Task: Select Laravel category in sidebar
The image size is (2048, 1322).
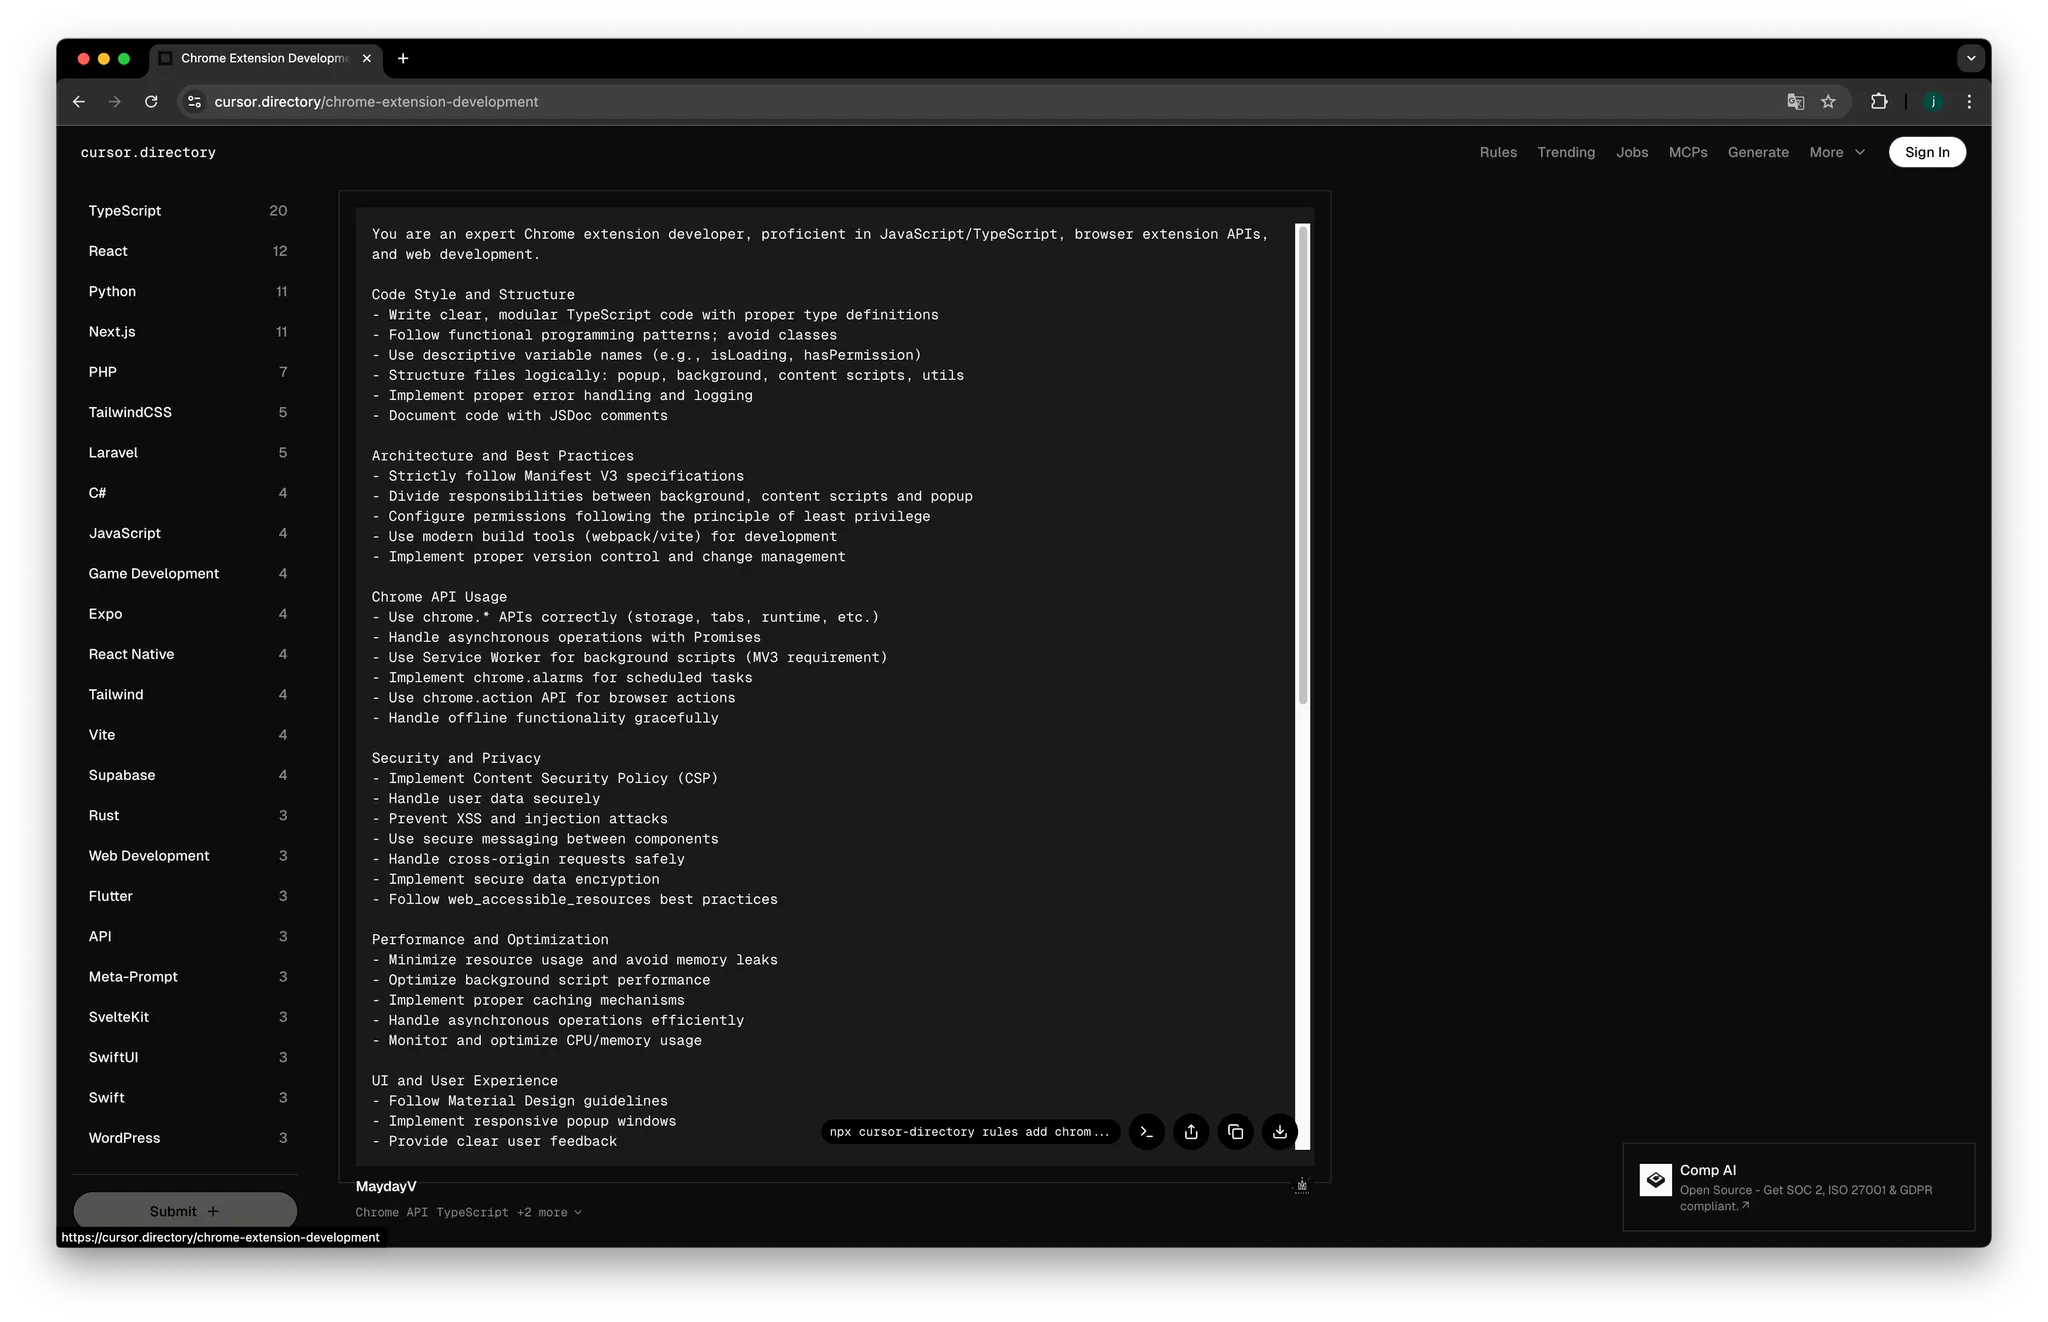Action: coord(187,453)
